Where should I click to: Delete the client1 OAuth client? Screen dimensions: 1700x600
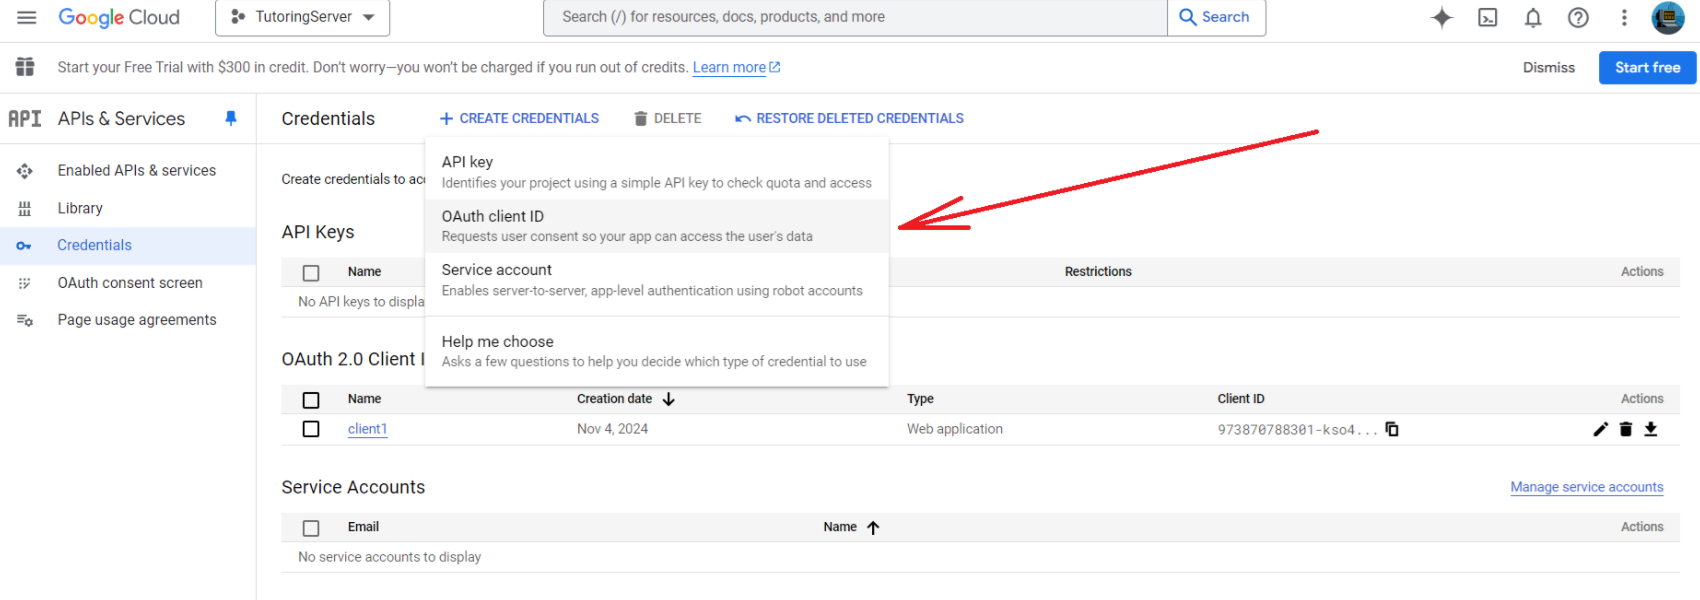pos(1626,429)
